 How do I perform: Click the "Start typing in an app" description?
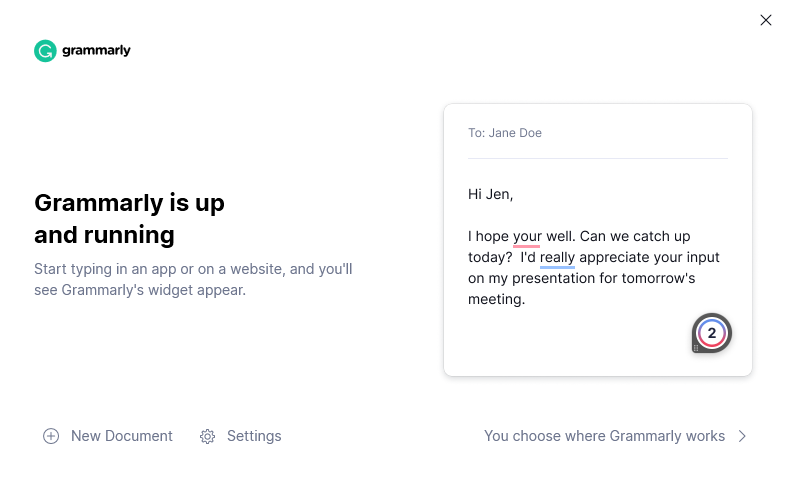point(193,280)
